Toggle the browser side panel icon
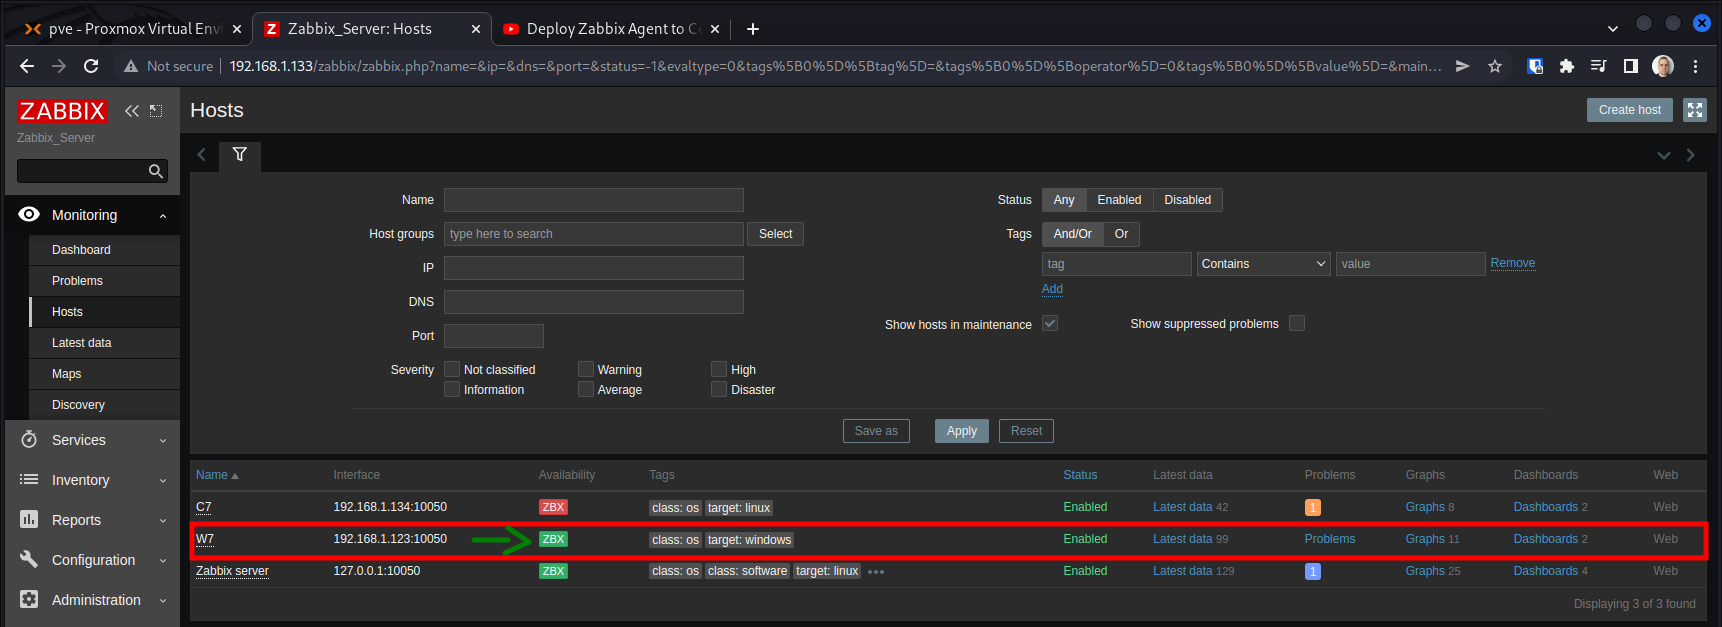This screenshot has height=627, width=1722. pyautogui.click(x=1631, y=66)
